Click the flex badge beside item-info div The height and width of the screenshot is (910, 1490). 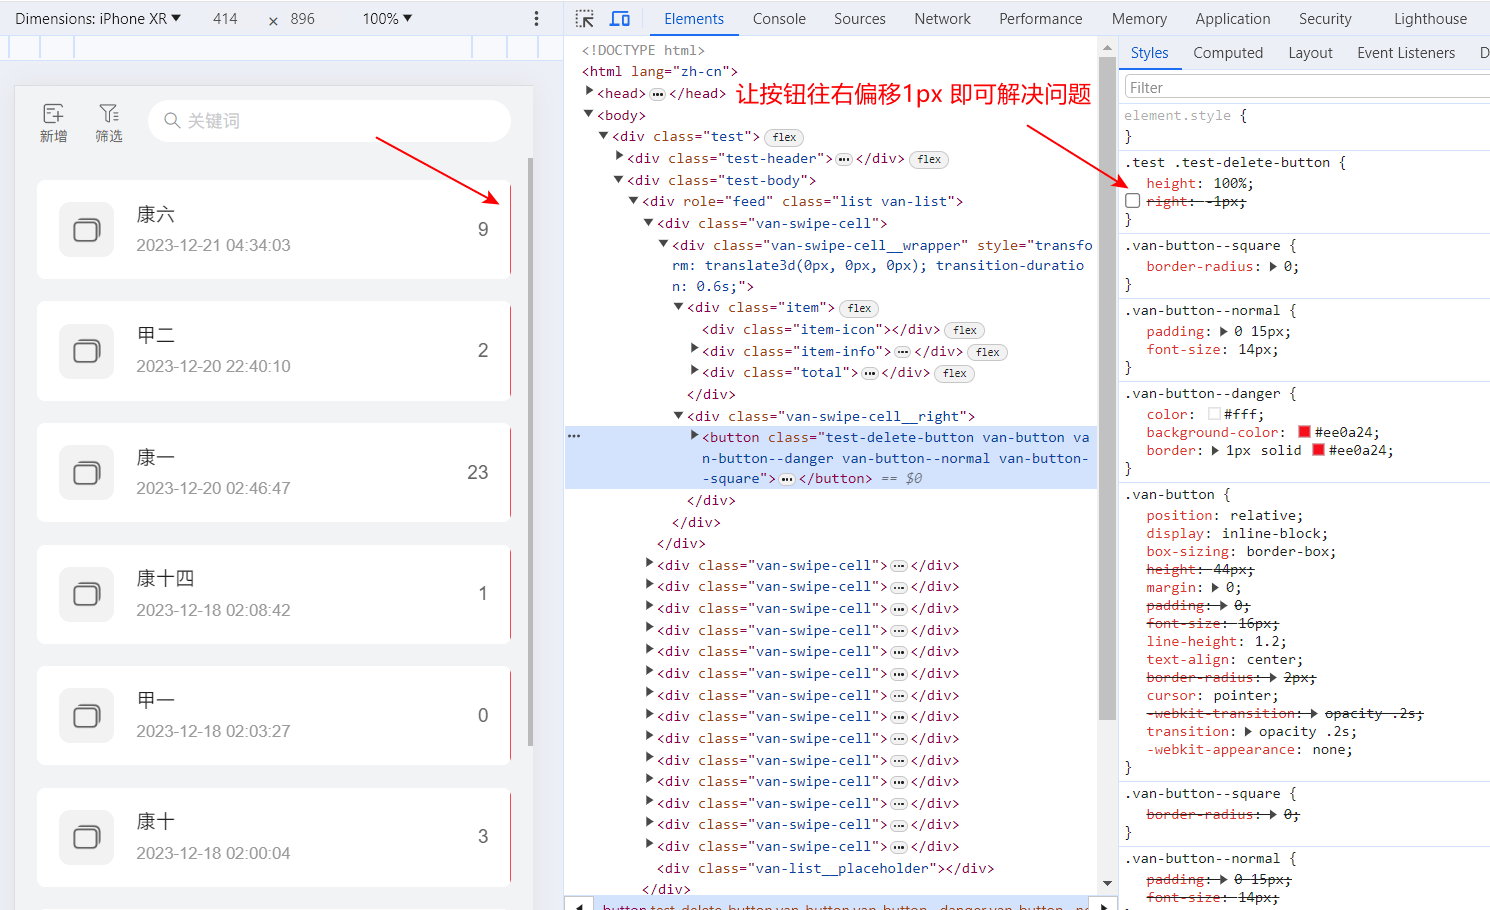(x=988, y=352)
